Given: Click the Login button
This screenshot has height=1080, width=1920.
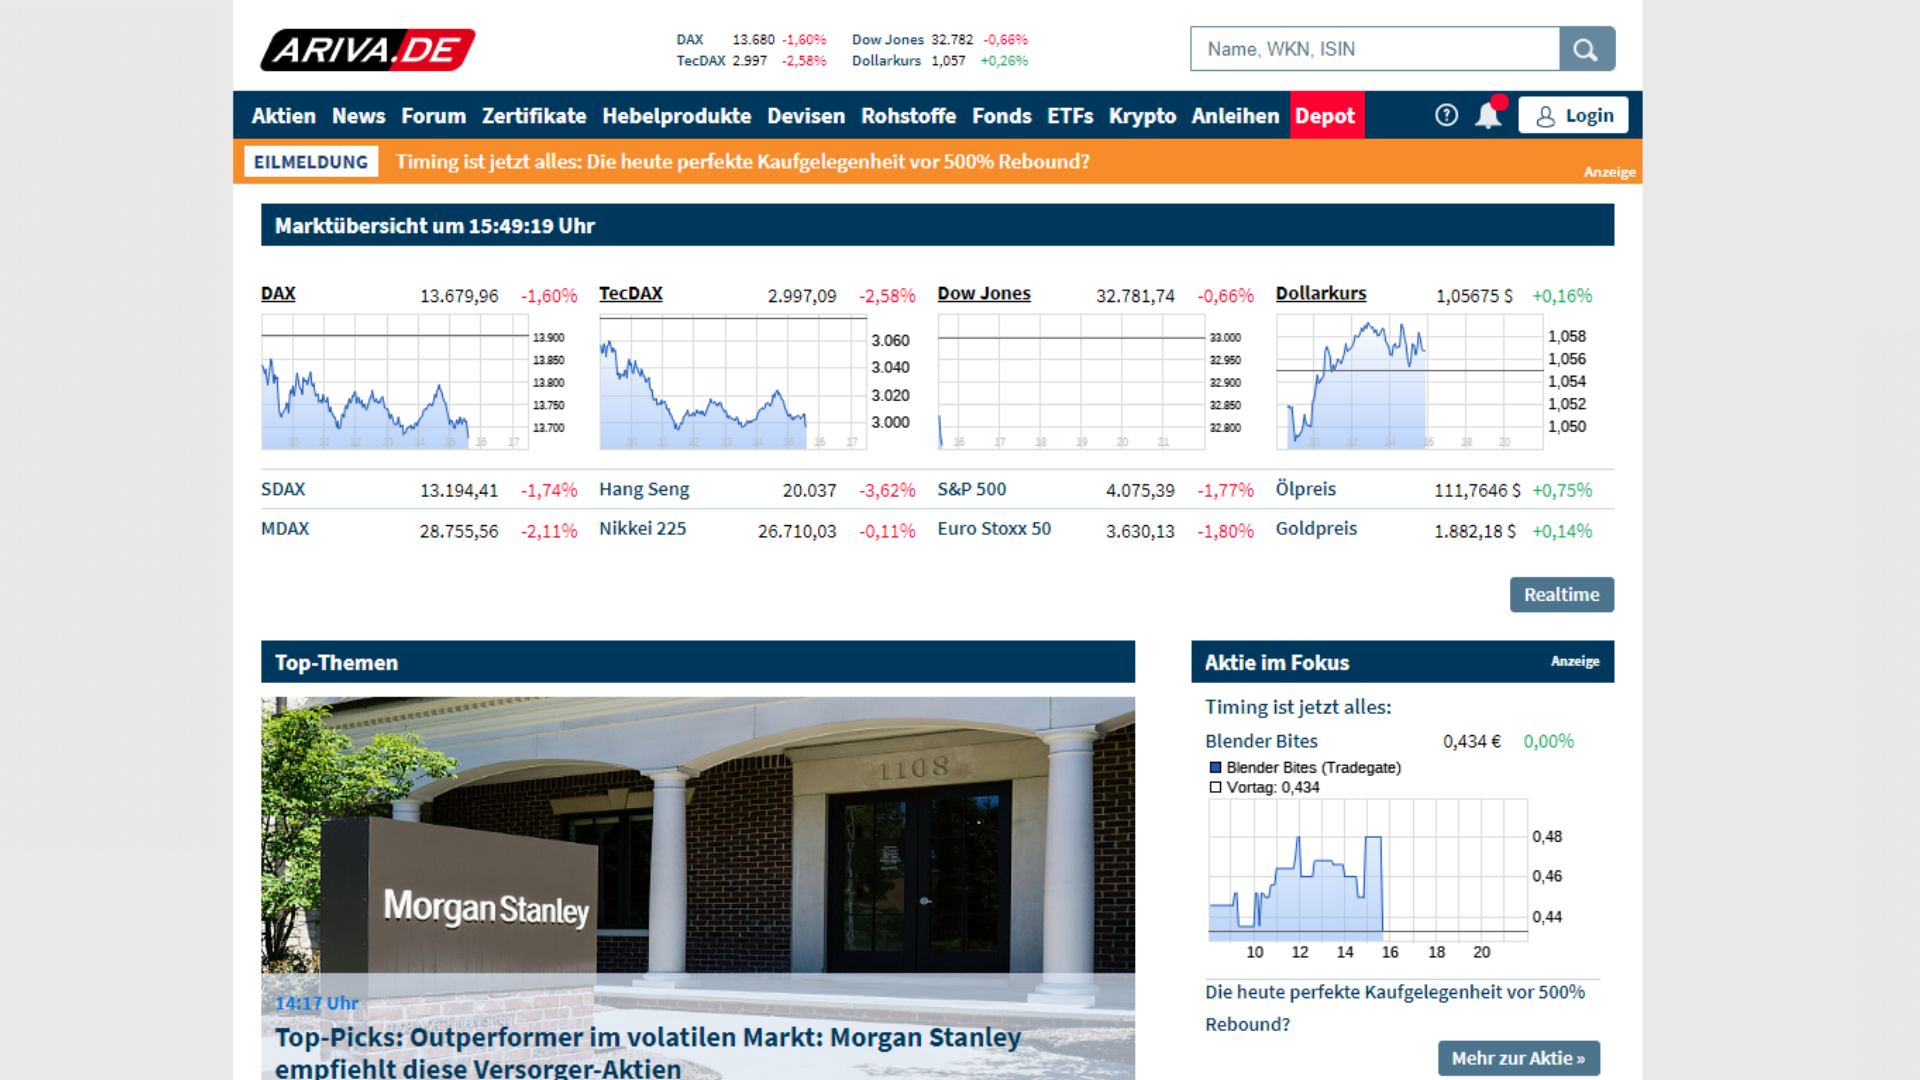Looking at the screenshot, I should [1573, 115].
